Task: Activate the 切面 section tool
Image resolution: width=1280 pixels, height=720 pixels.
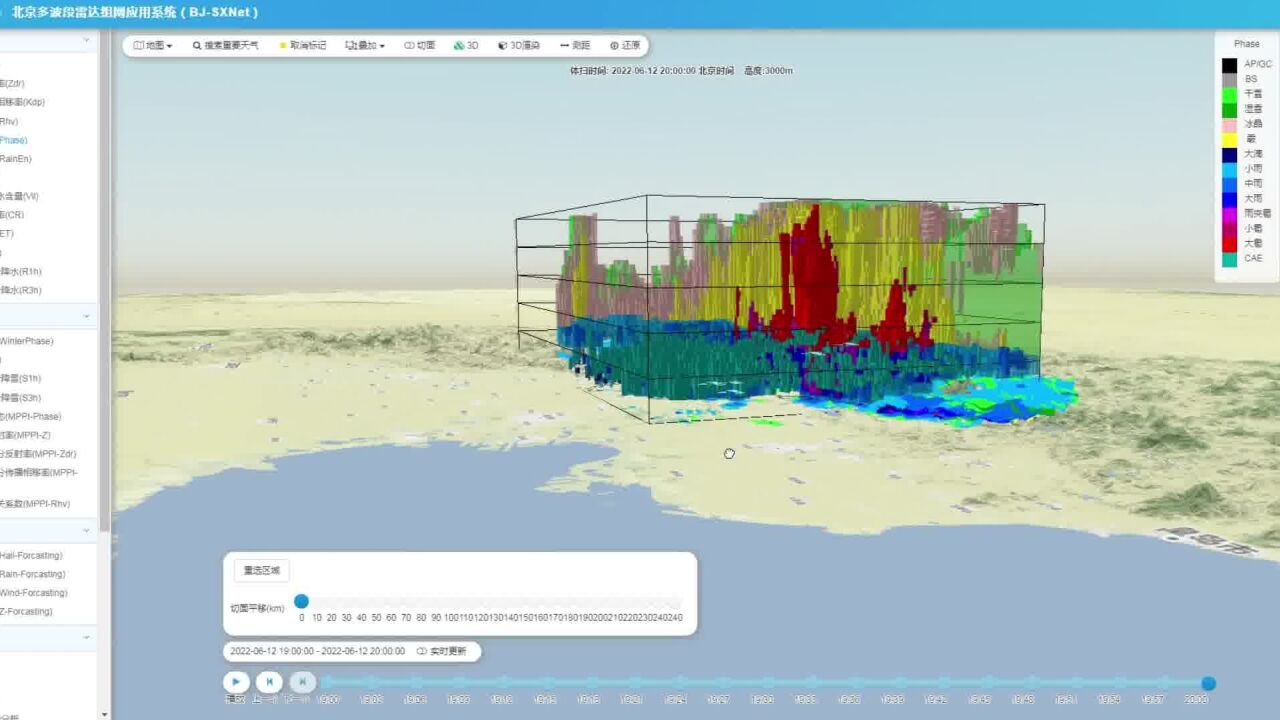Action: tap(419, 45)
